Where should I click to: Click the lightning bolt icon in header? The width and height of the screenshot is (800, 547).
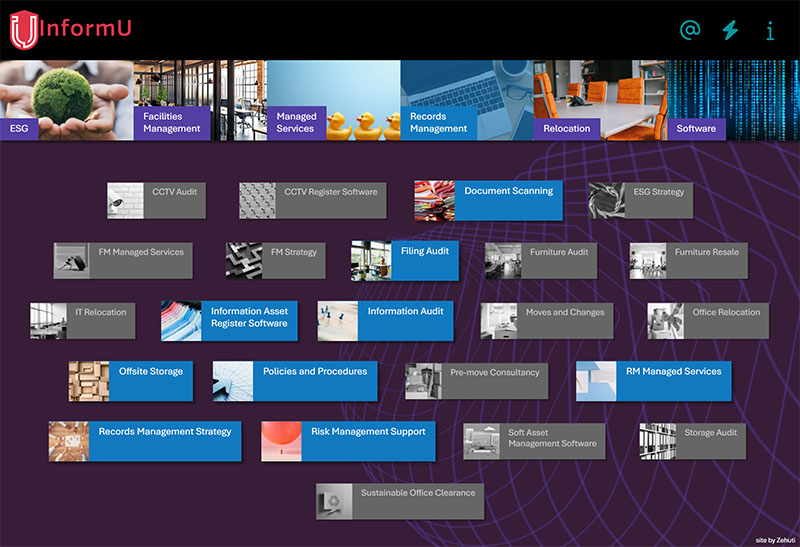click(x=730, y=30)
